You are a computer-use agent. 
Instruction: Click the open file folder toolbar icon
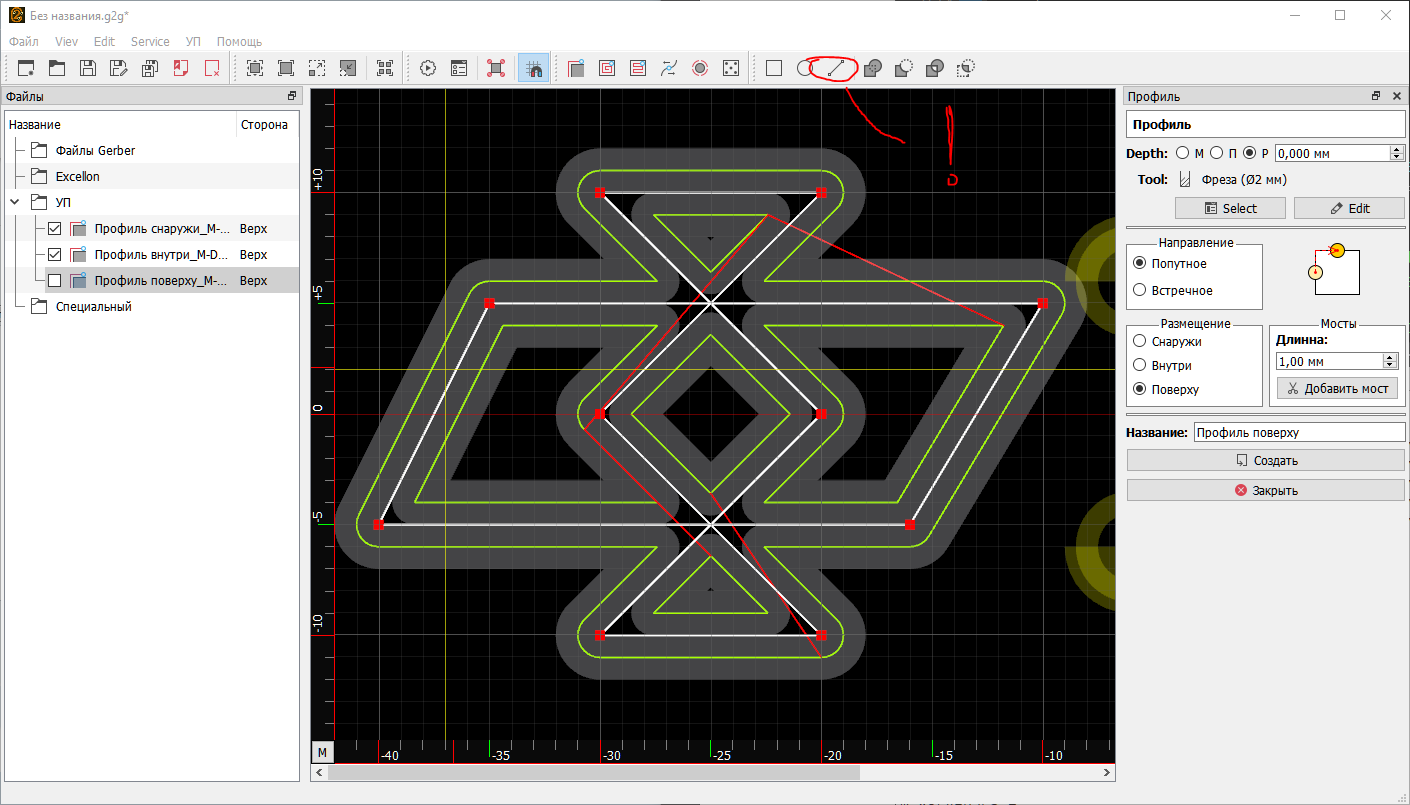57,68
